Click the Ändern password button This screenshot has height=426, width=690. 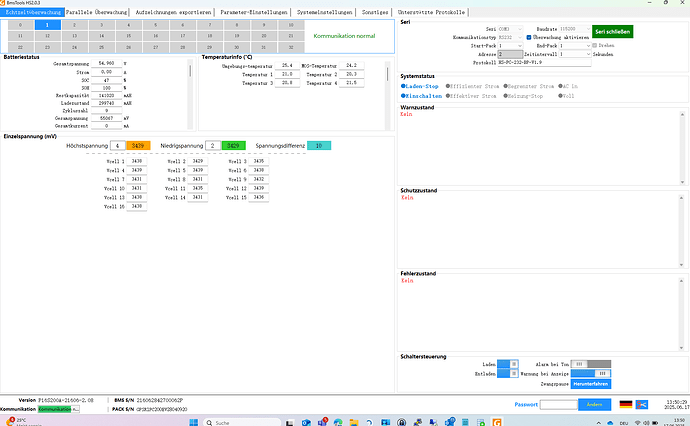click(594, 404)
